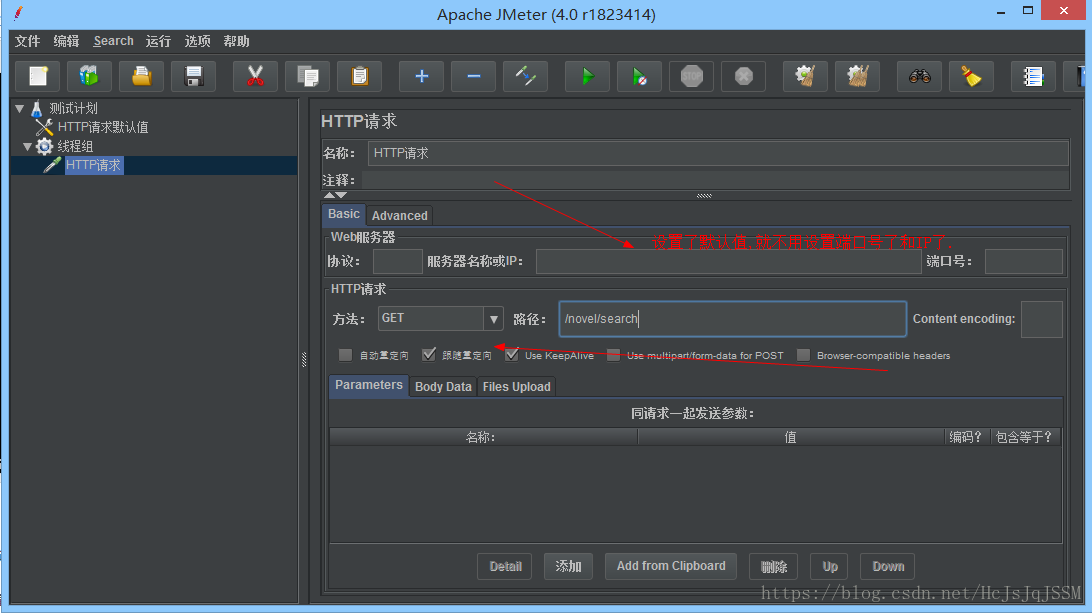Click the Clear All results icon
The image size is (1092, 613).
click(x=857, y=76)
